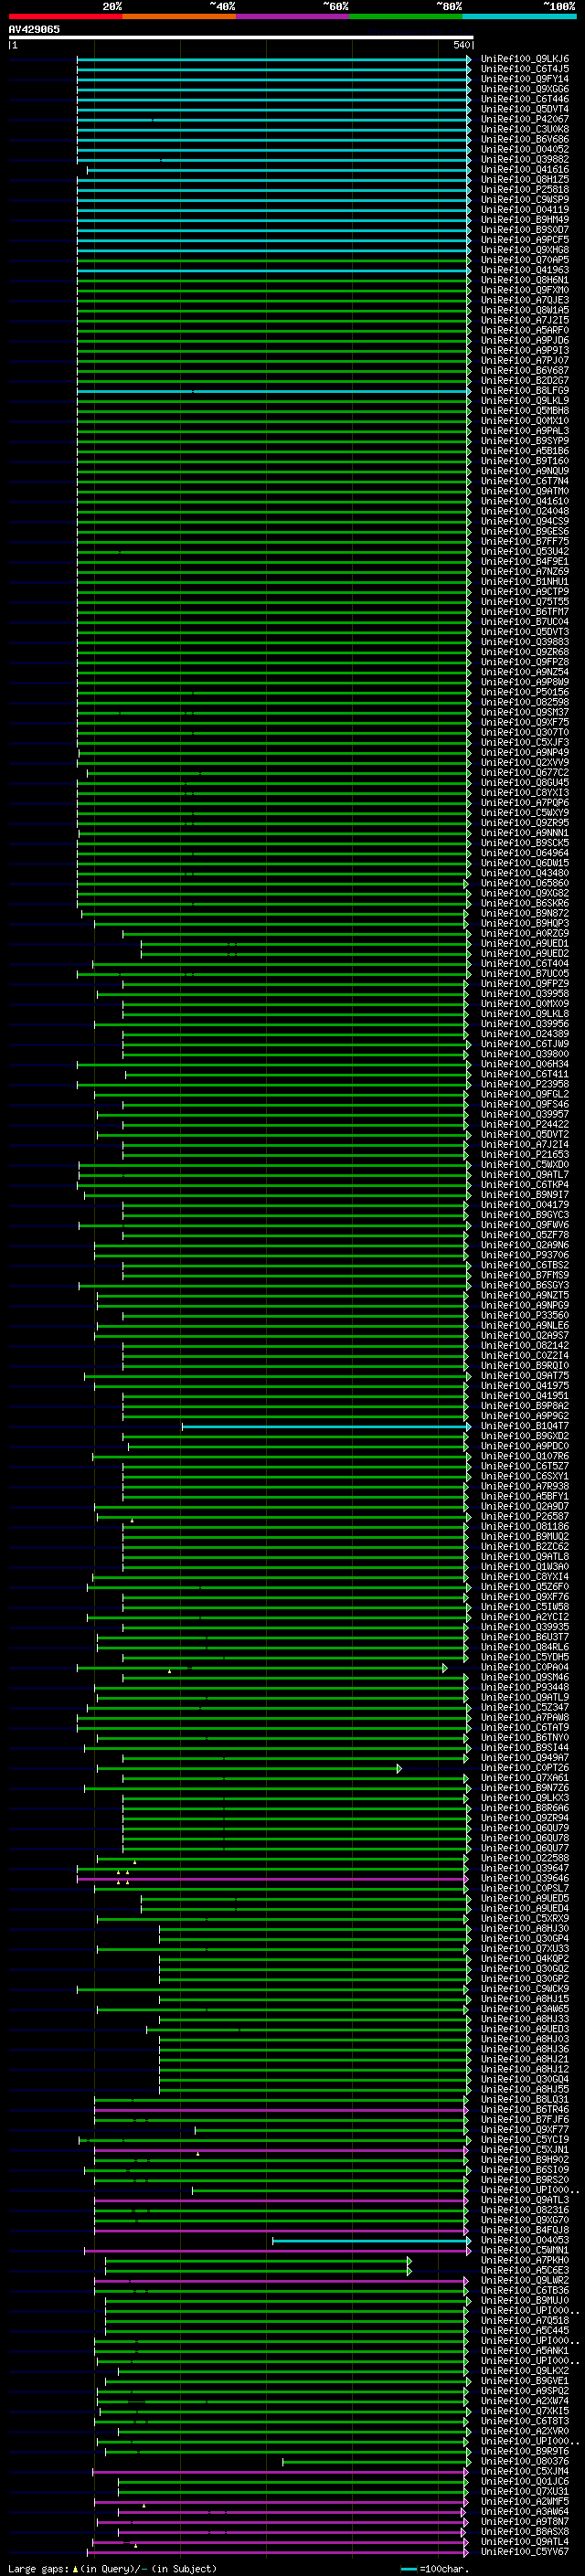
Task: Click the hit label UniRef100_Q9LKJ6
Action: point(525,59)
